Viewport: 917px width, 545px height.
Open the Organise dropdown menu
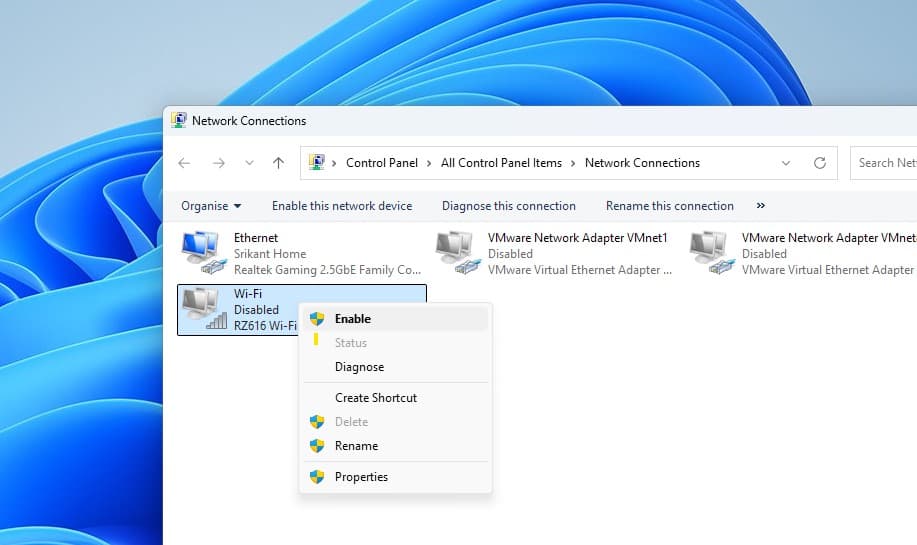pyautogui.click(x=211, y=206)
